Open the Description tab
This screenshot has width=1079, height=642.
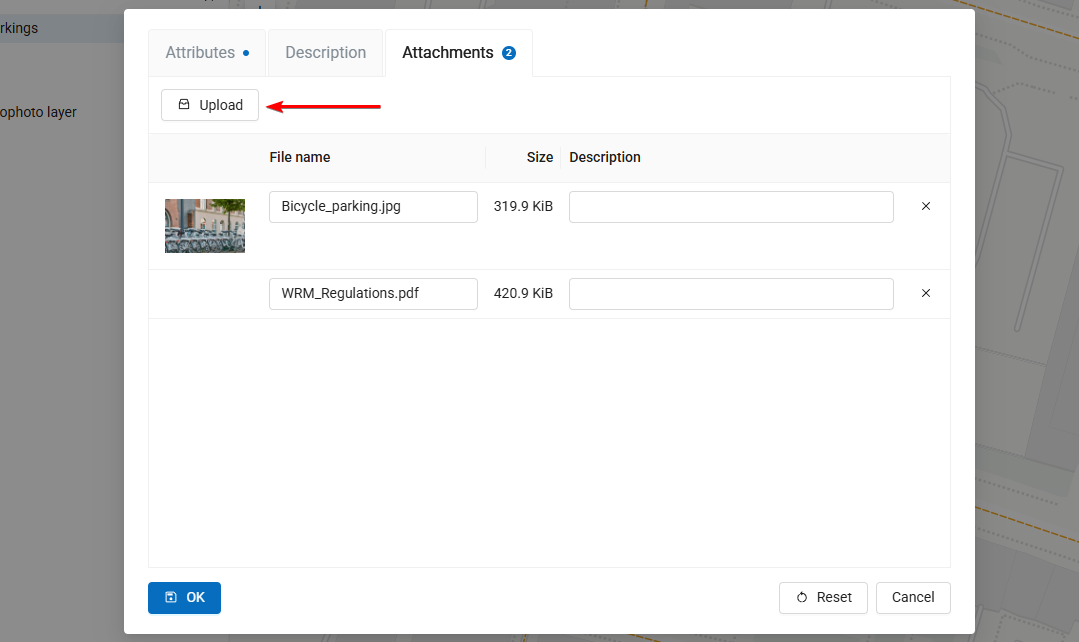tap(325, 53)
